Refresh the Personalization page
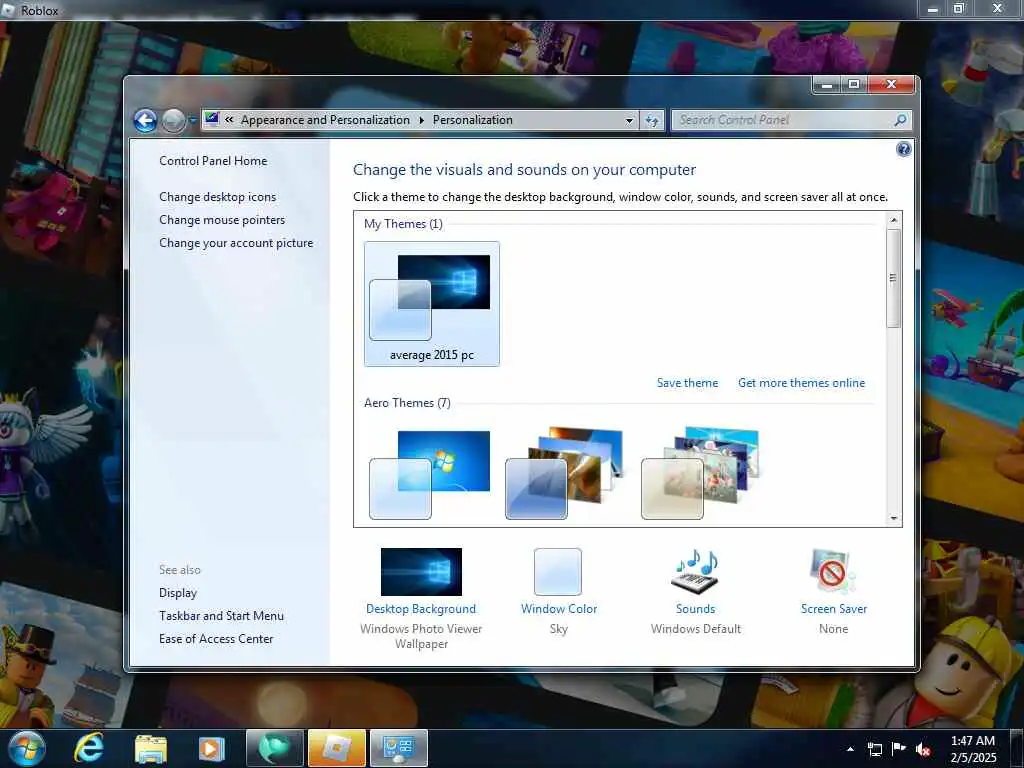 (652, 120)
